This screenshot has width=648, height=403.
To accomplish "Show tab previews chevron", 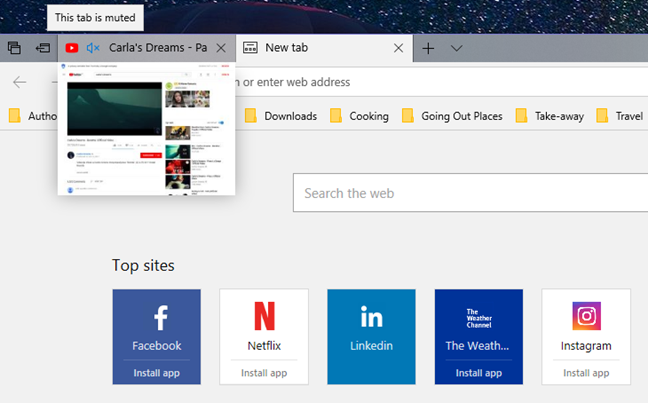I will click(x=456, y=48).
